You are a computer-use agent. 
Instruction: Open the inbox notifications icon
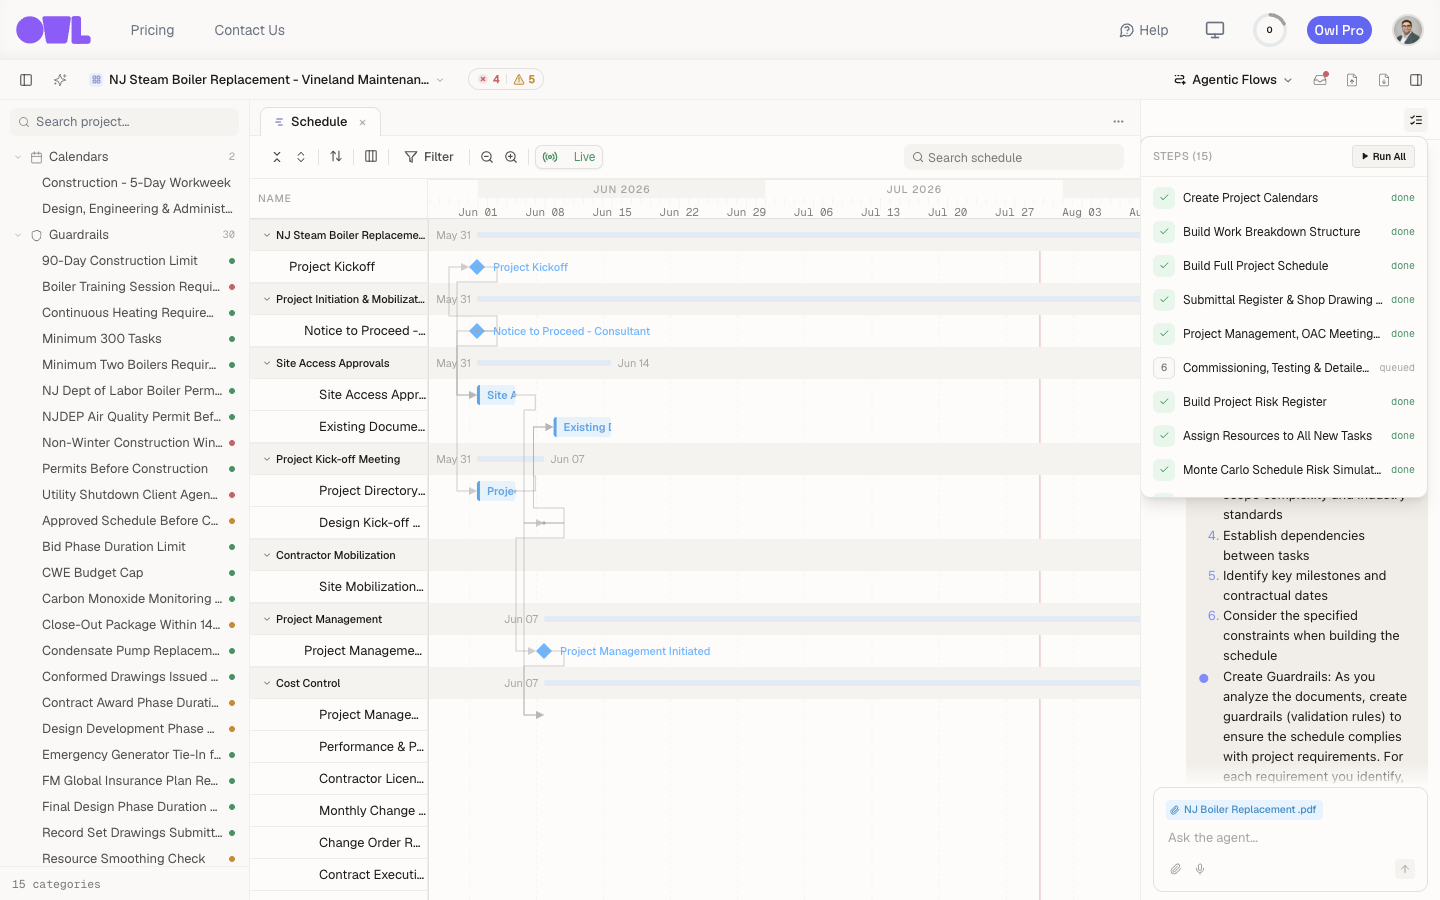click(x=1320, y=80)
